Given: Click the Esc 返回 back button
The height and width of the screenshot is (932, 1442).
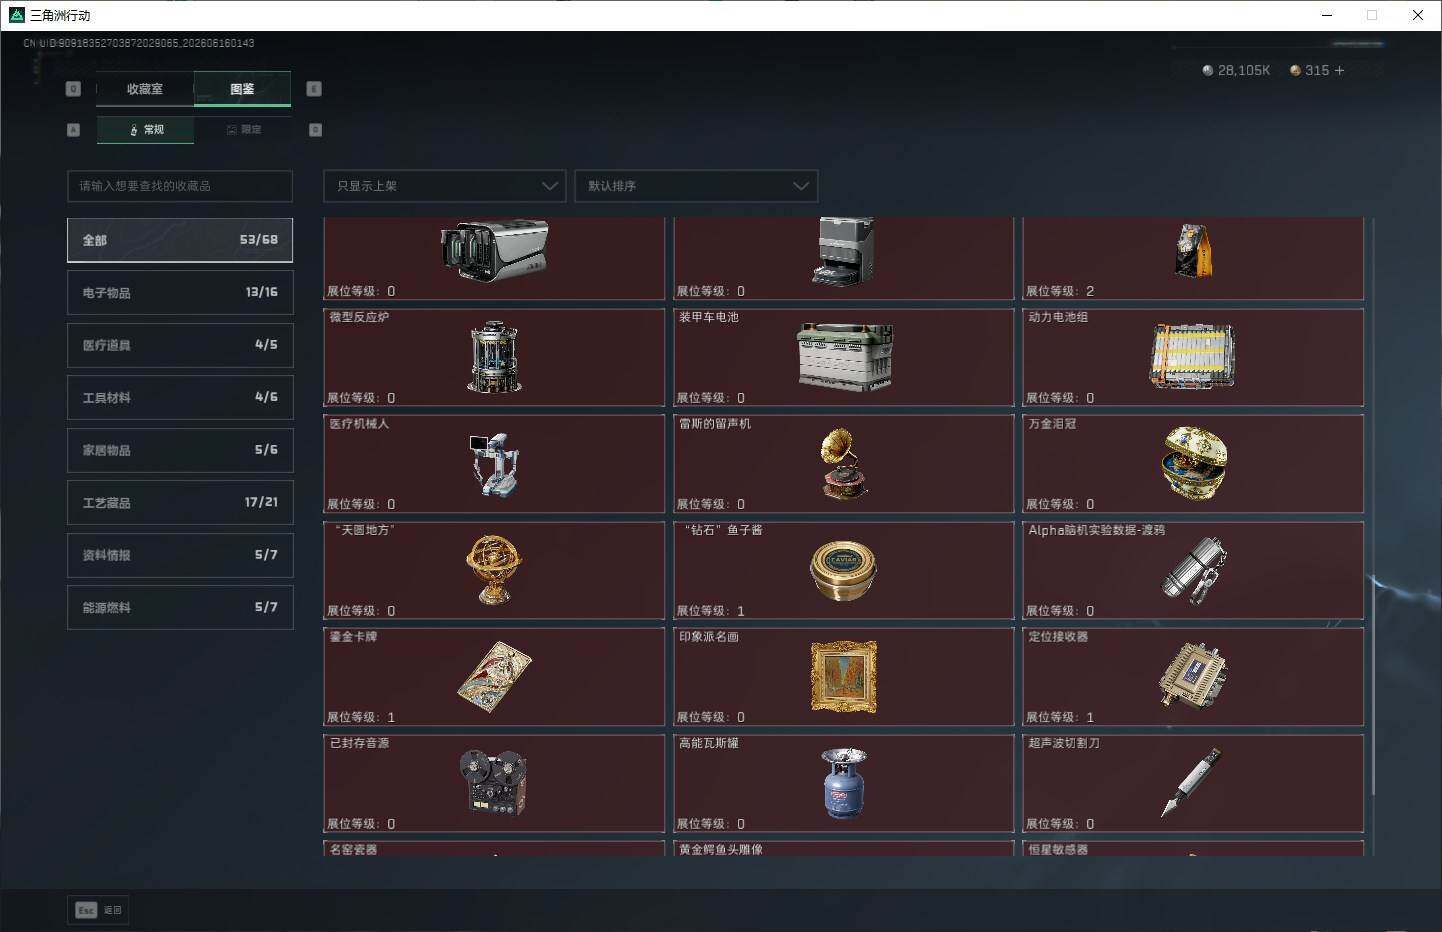Looking at the screenshot, I should coord(98,910).
